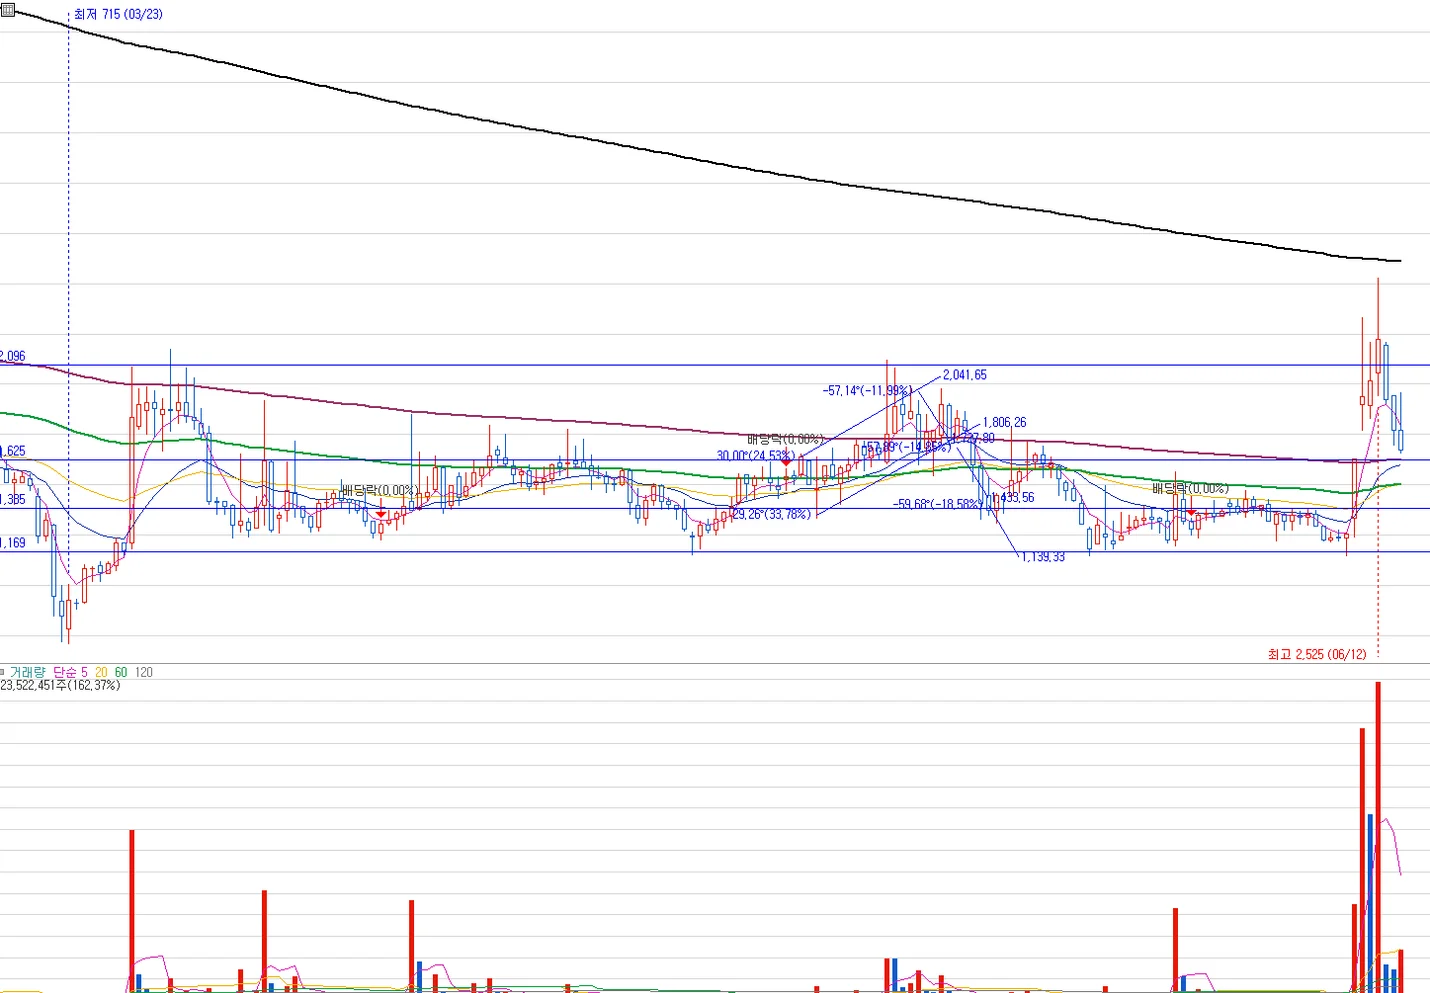Select the 1,139.33 trendline price label

coord(1043,557)
